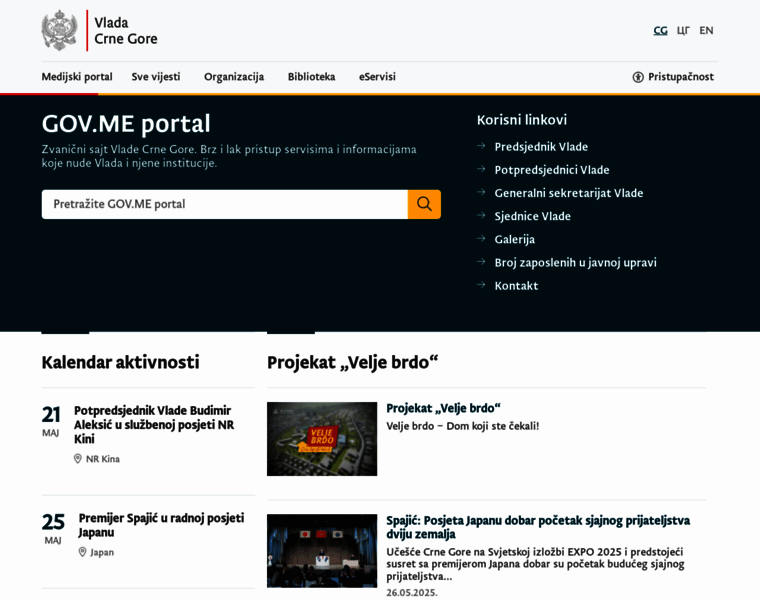This screenshot has width=760, height=600.
Task: Click the Zvanični sajt Vlade Crne Gore description
Action: (229, 156)
